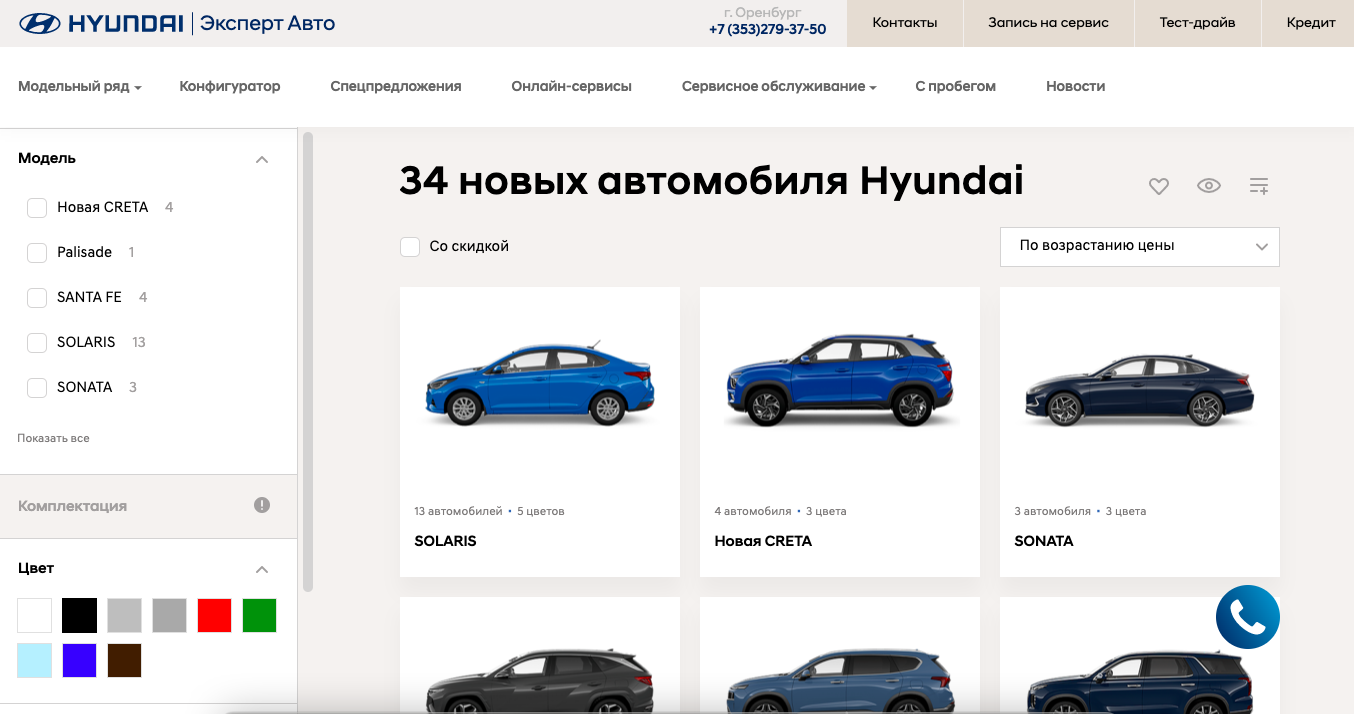This screenshot has width=1354, height=714.
Task: Click Комплектация info exclamation icon
Action: (x=262, y=505)
